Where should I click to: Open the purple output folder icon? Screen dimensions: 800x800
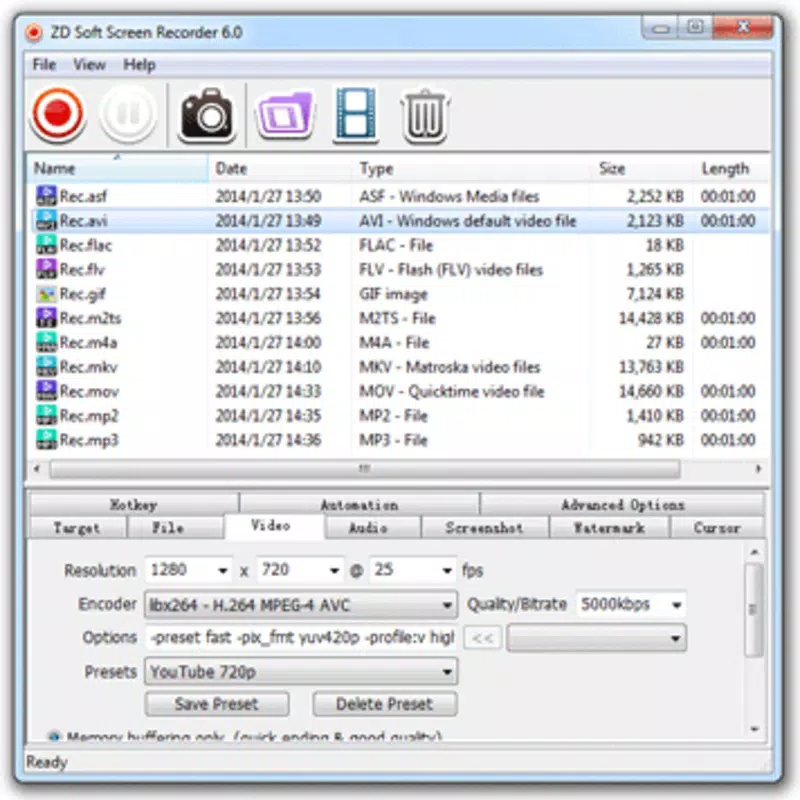pyautogui.click(x=286, y=115)
